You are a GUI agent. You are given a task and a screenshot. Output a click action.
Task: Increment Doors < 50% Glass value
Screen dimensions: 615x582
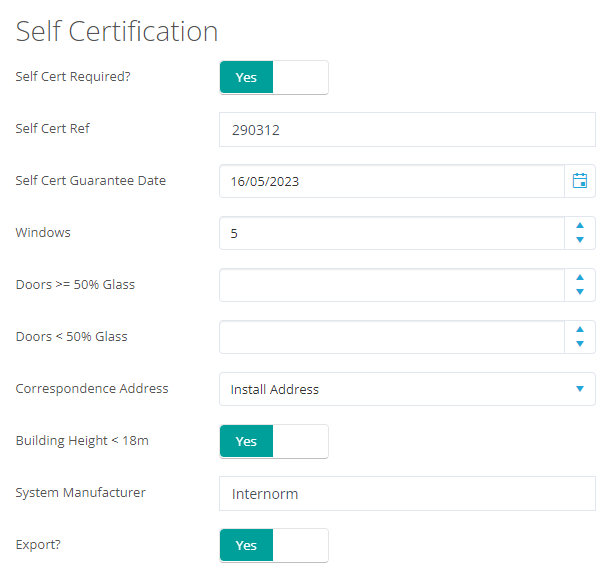[580, 329]
